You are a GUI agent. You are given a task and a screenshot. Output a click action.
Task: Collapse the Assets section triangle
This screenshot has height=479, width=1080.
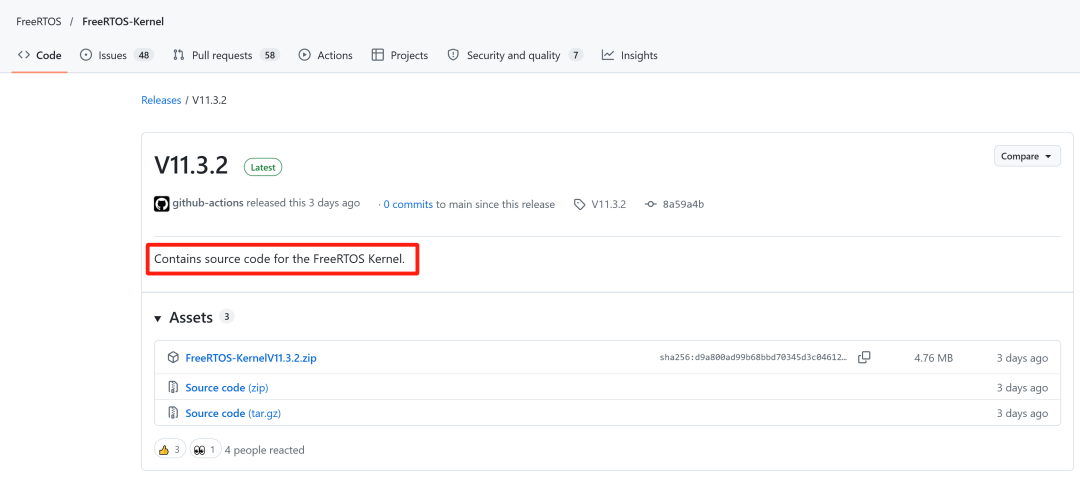(158, 318)
